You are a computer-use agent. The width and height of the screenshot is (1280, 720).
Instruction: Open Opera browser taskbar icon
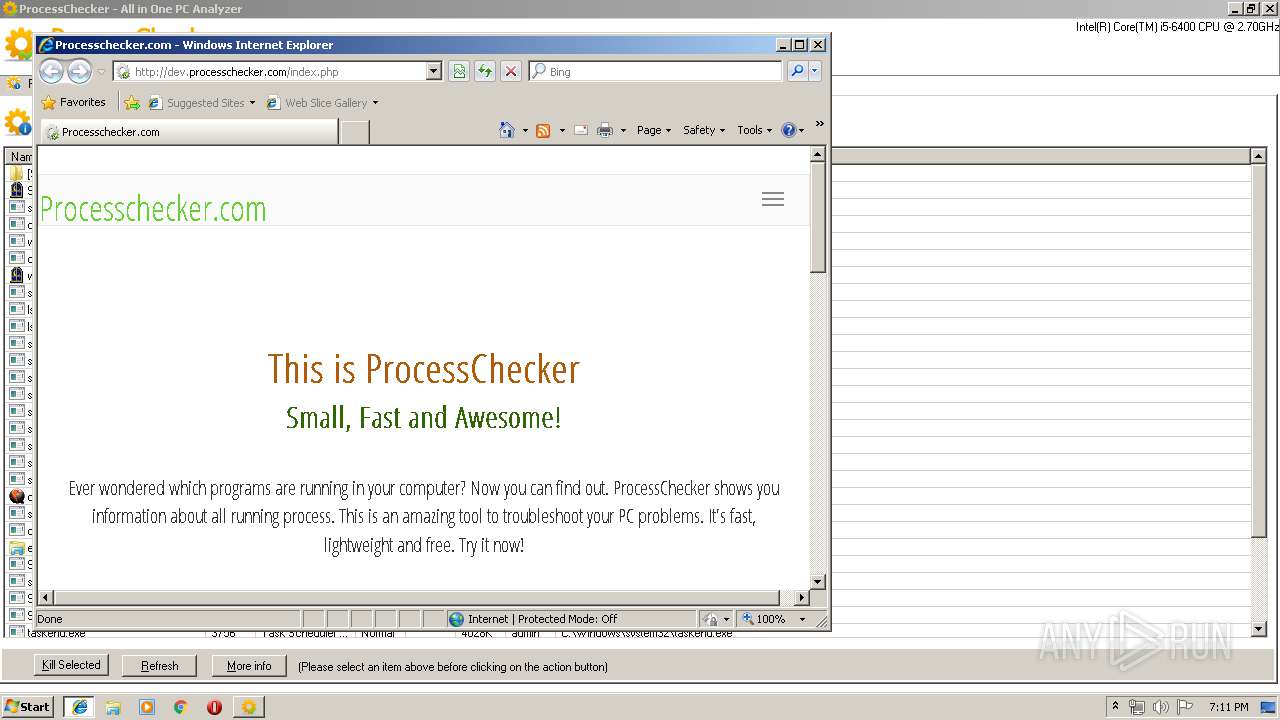pos(214,707)
